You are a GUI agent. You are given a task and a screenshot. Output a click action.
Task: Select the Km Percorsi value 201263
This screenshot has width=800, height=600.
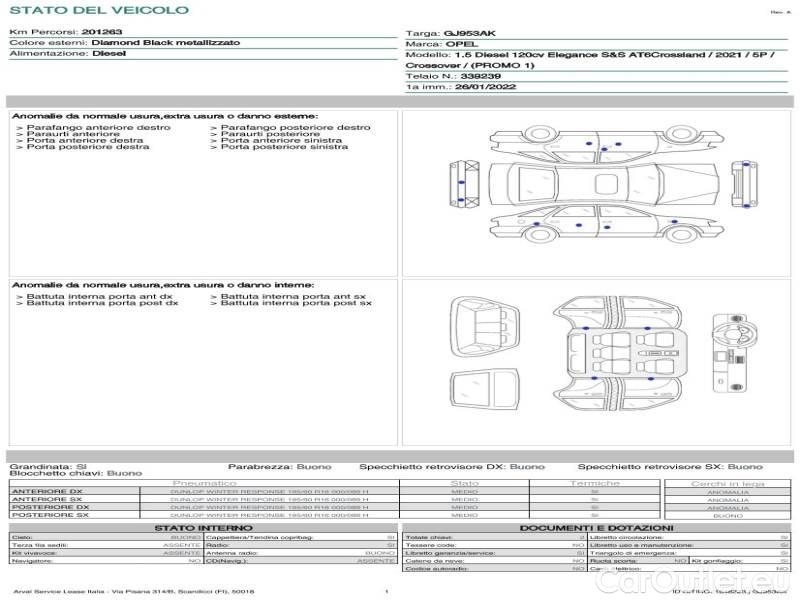[102, 32]
